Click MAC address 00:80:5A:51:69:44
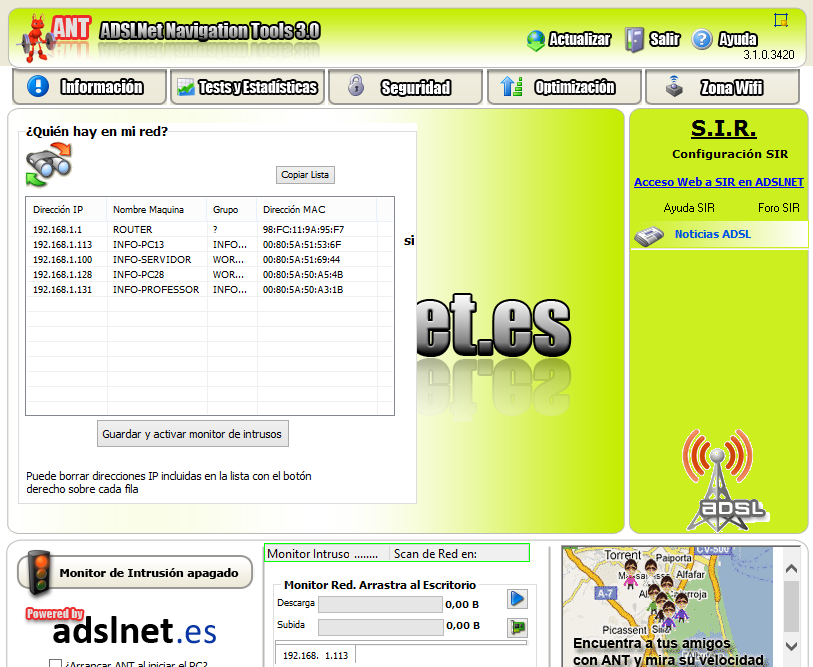The height and width of the screenshot is (667, 813). tap(301, 259)
